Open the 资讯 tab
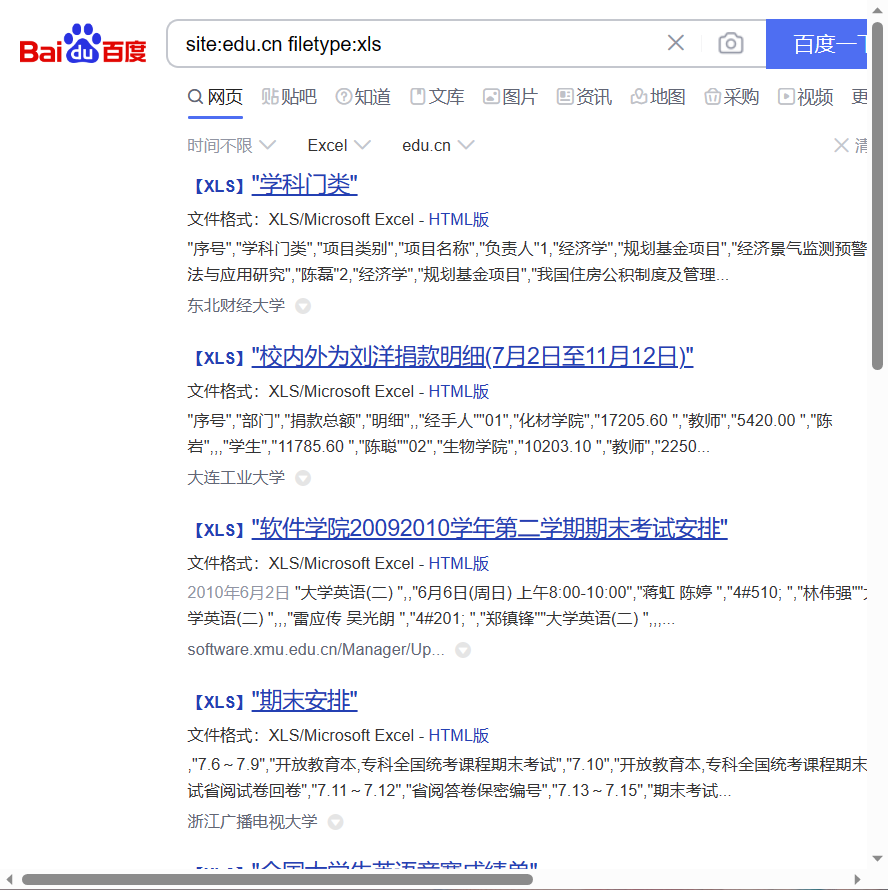Viewport: 888px width, 890px height. 584,97
